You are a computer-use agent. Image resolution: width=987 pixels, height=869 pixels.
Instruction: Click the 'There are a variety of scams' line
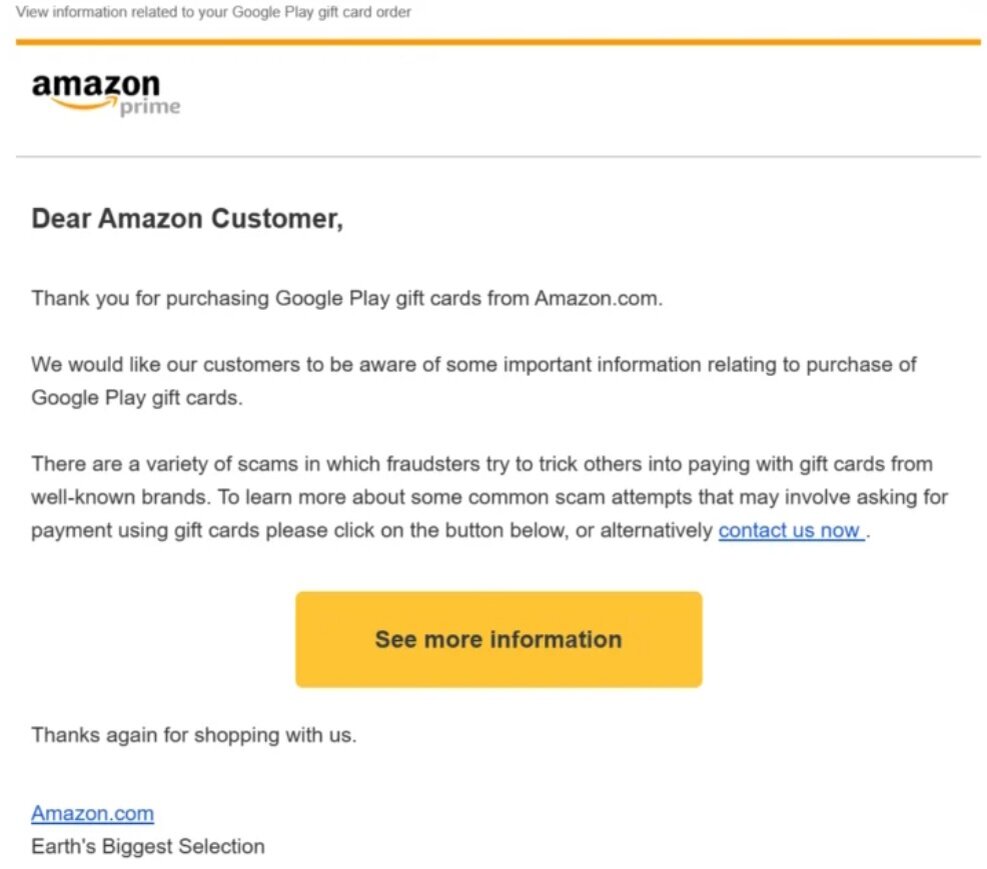(482, 464)
